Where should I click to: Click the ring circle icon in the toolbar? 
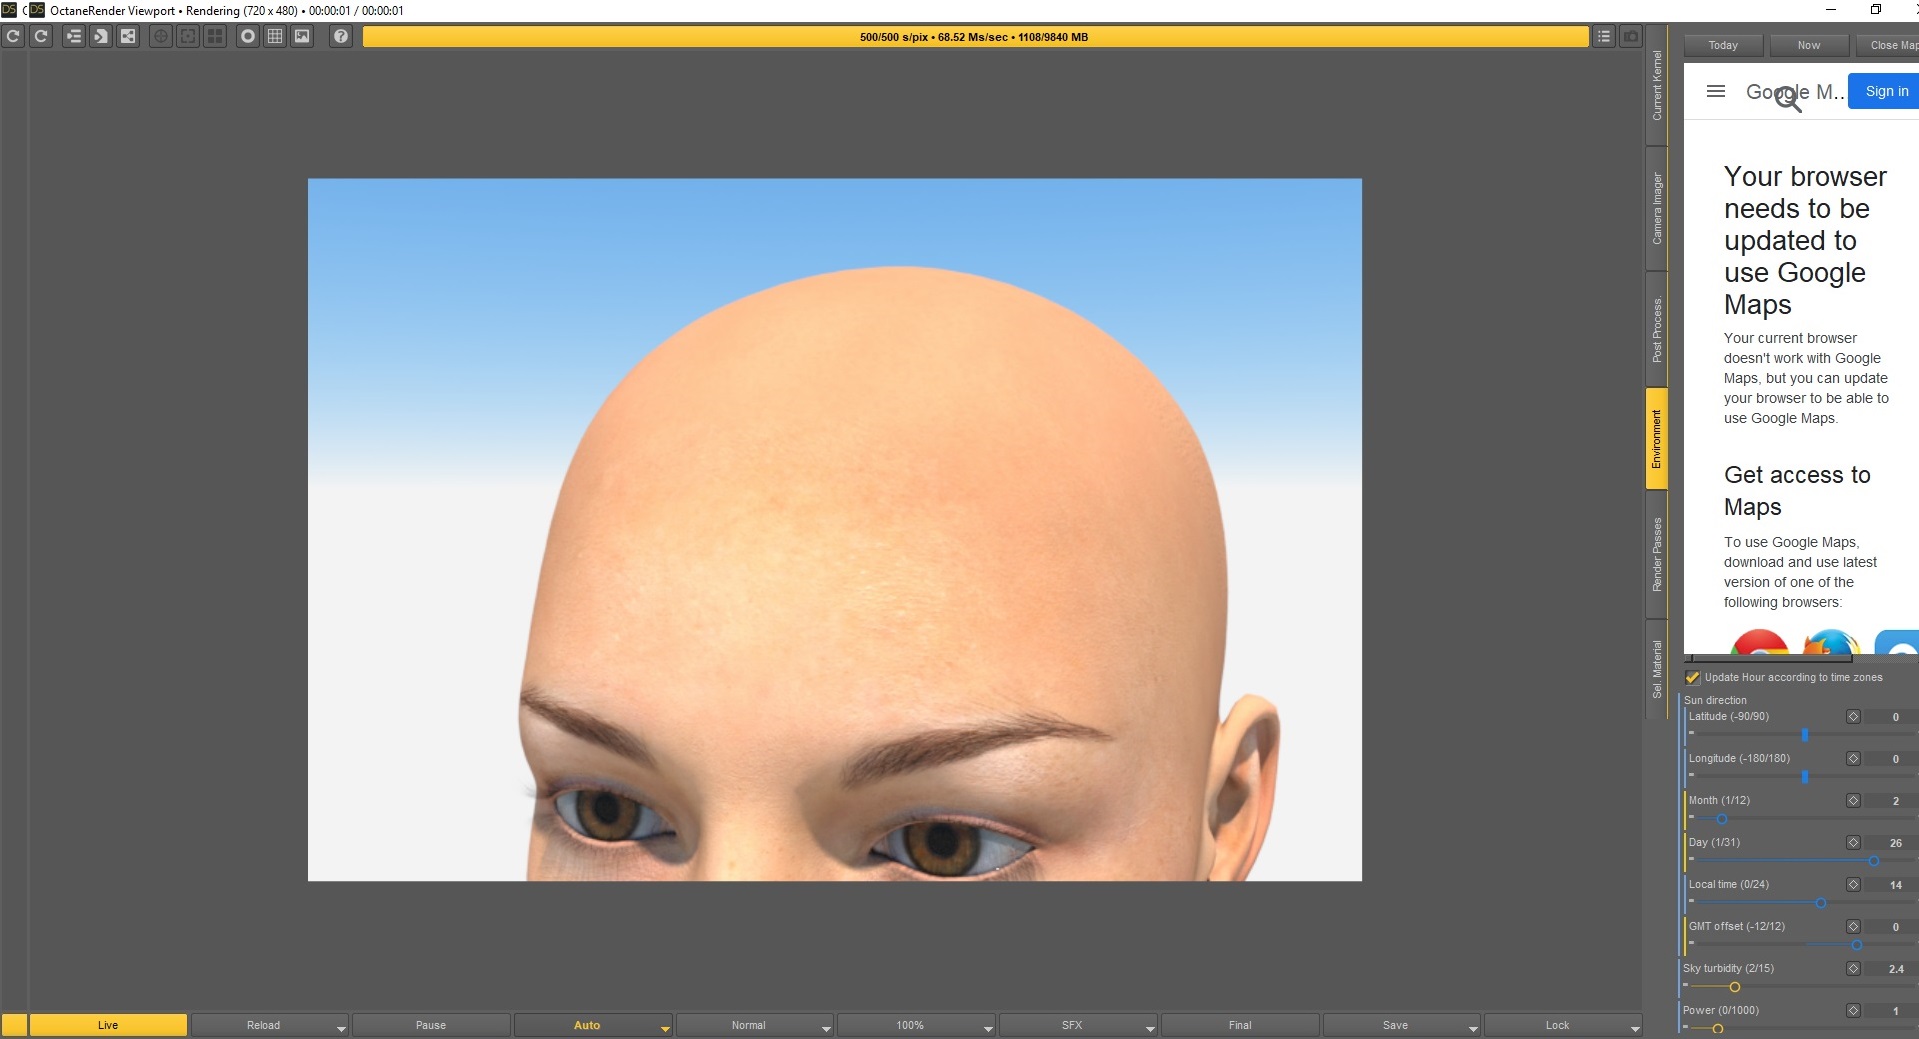tap(248, 36)
